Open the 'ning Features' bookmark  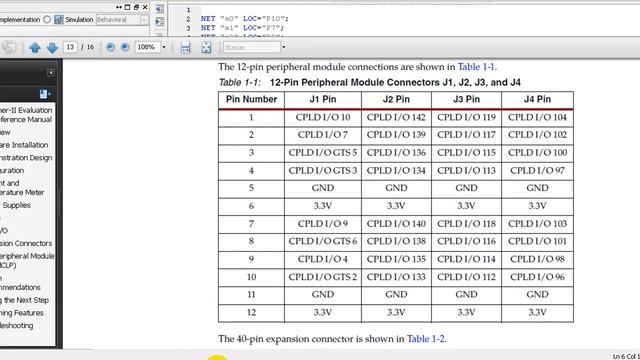22,313
